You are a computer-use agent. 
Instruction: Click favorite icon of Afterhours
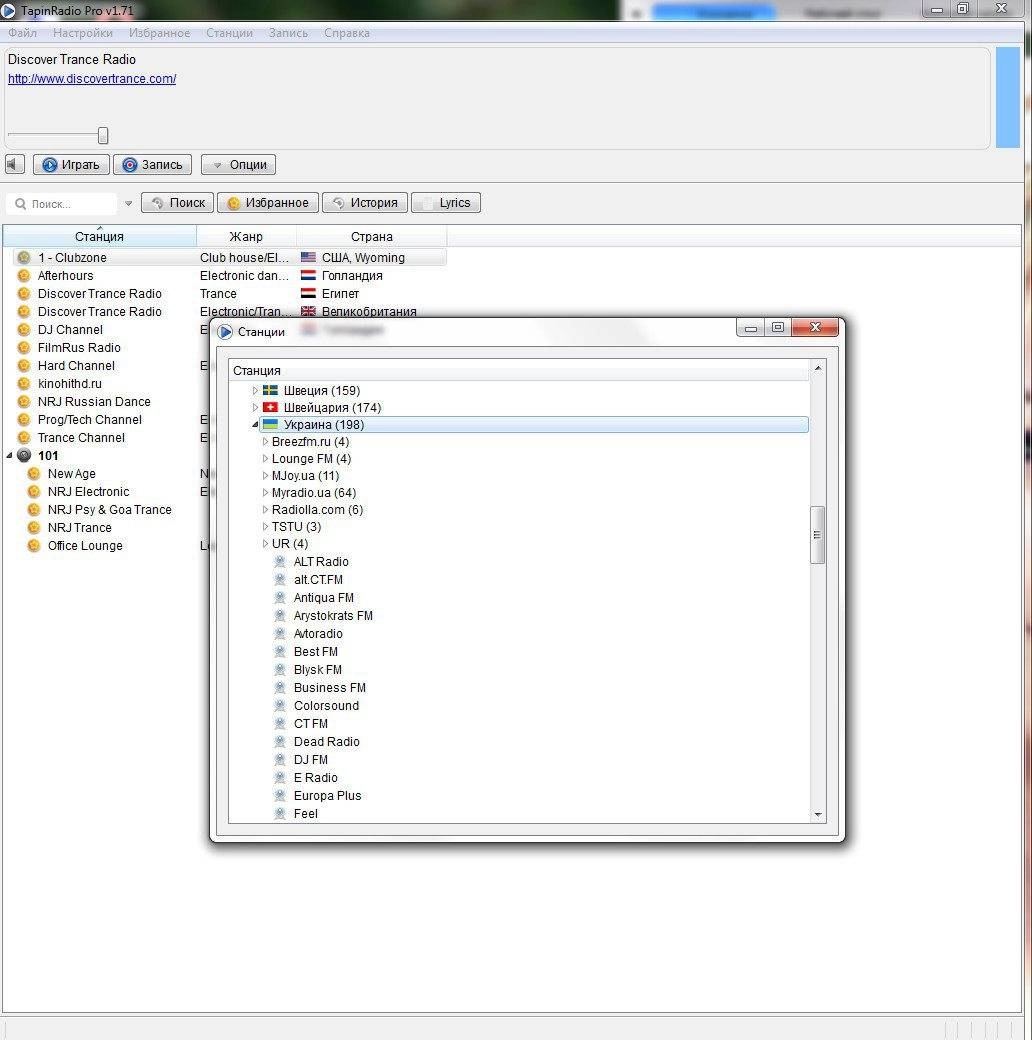pos(24,275)
